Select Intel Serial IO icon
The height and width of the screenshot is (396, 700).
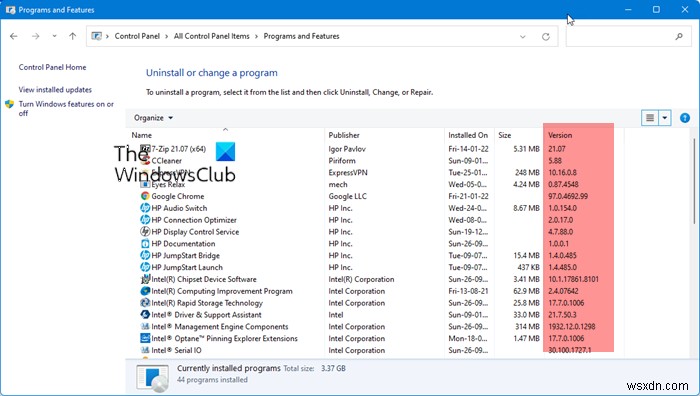(145, 350)
